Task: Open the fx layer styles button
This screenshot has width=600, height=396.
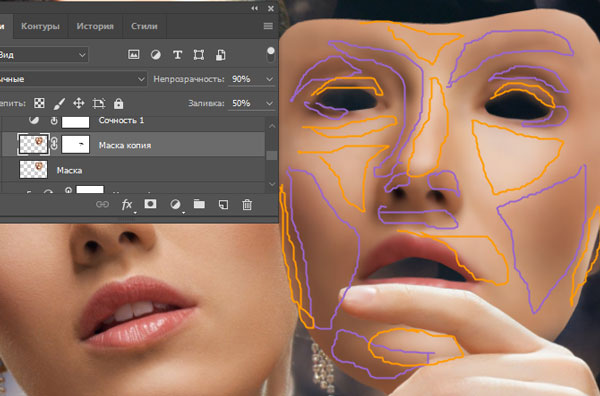Action: [x=127, y=205]
